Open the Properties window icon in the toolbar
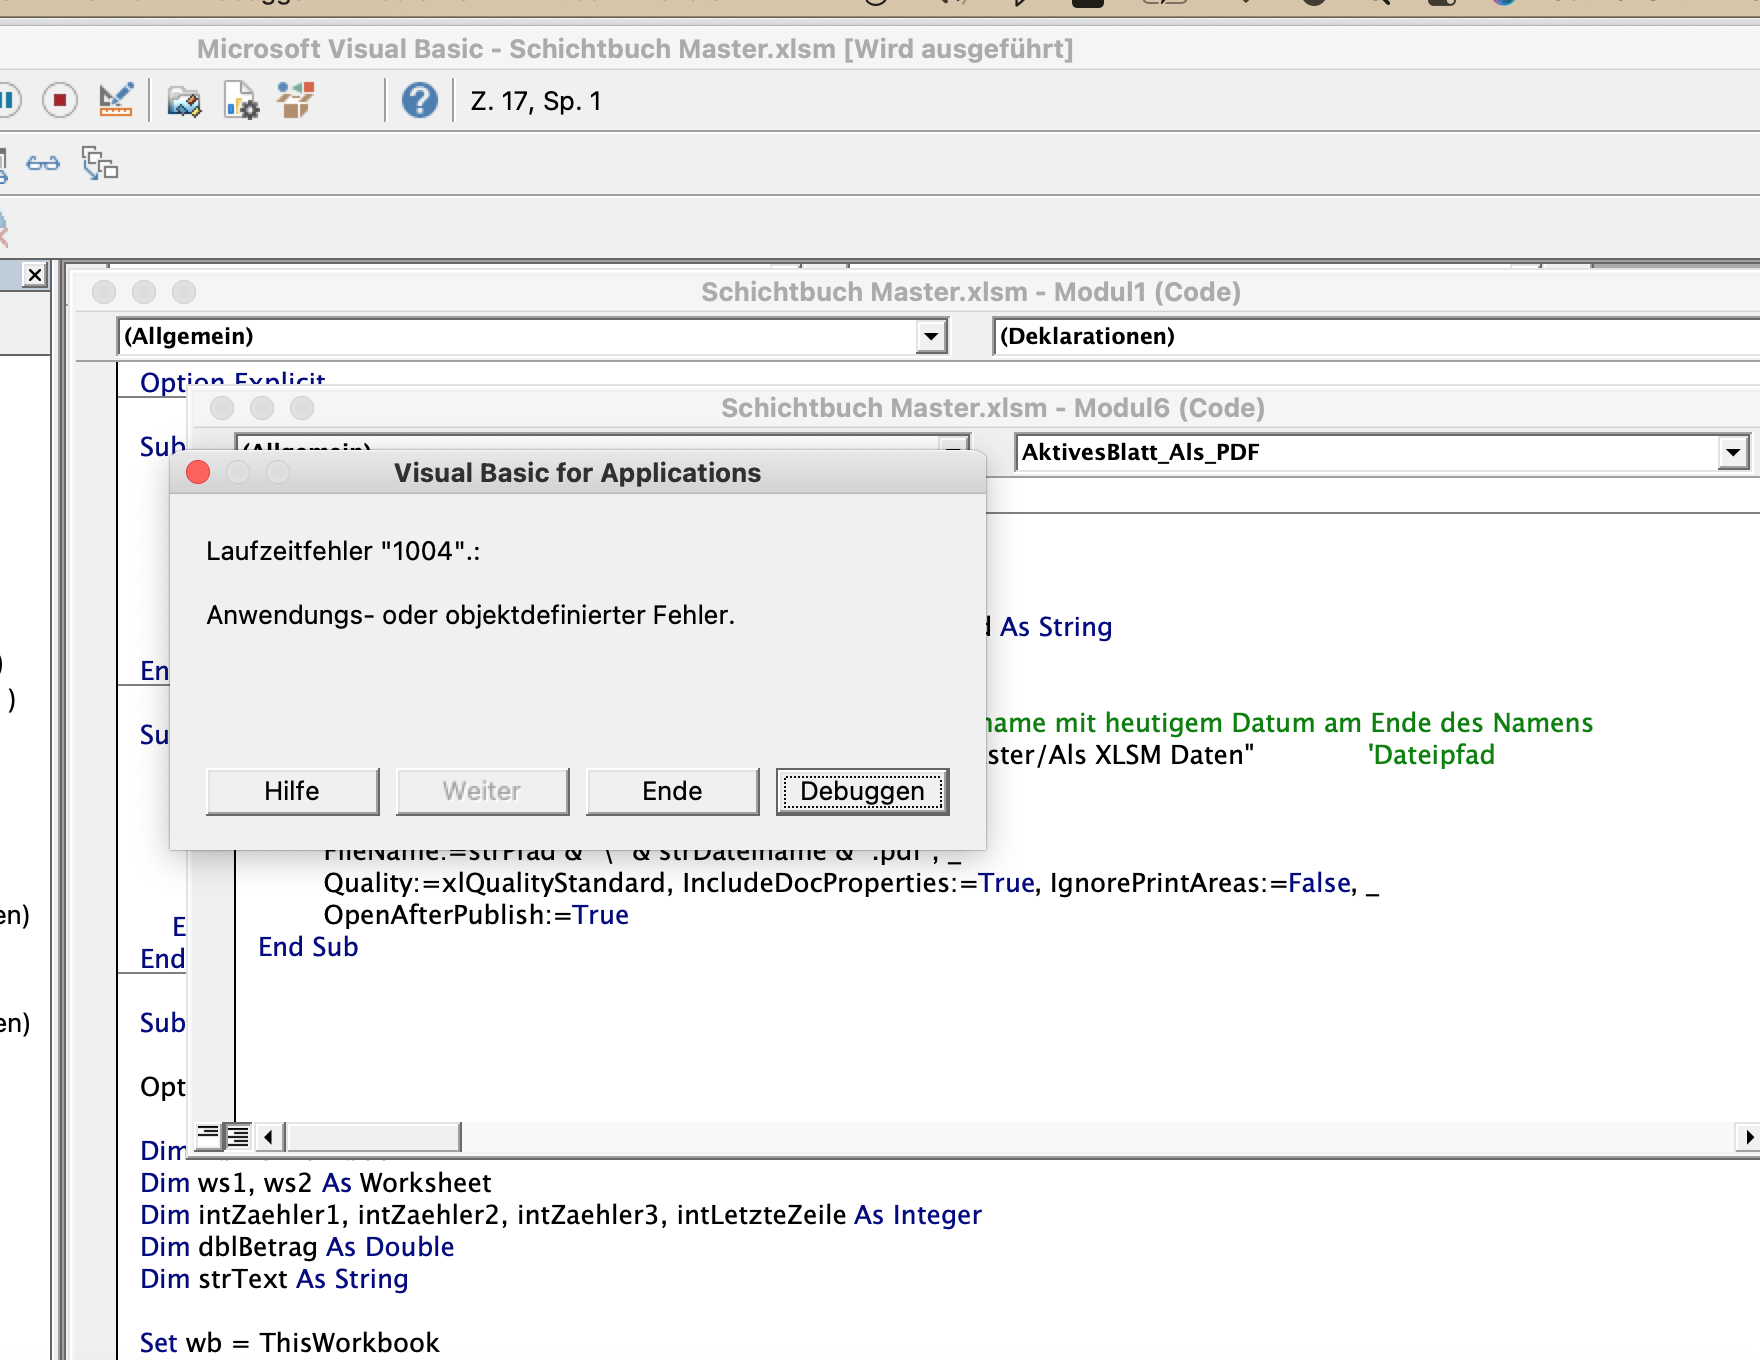This screenshot has width=1760, height=1360. pyautogui.click(x=241, y=101)
